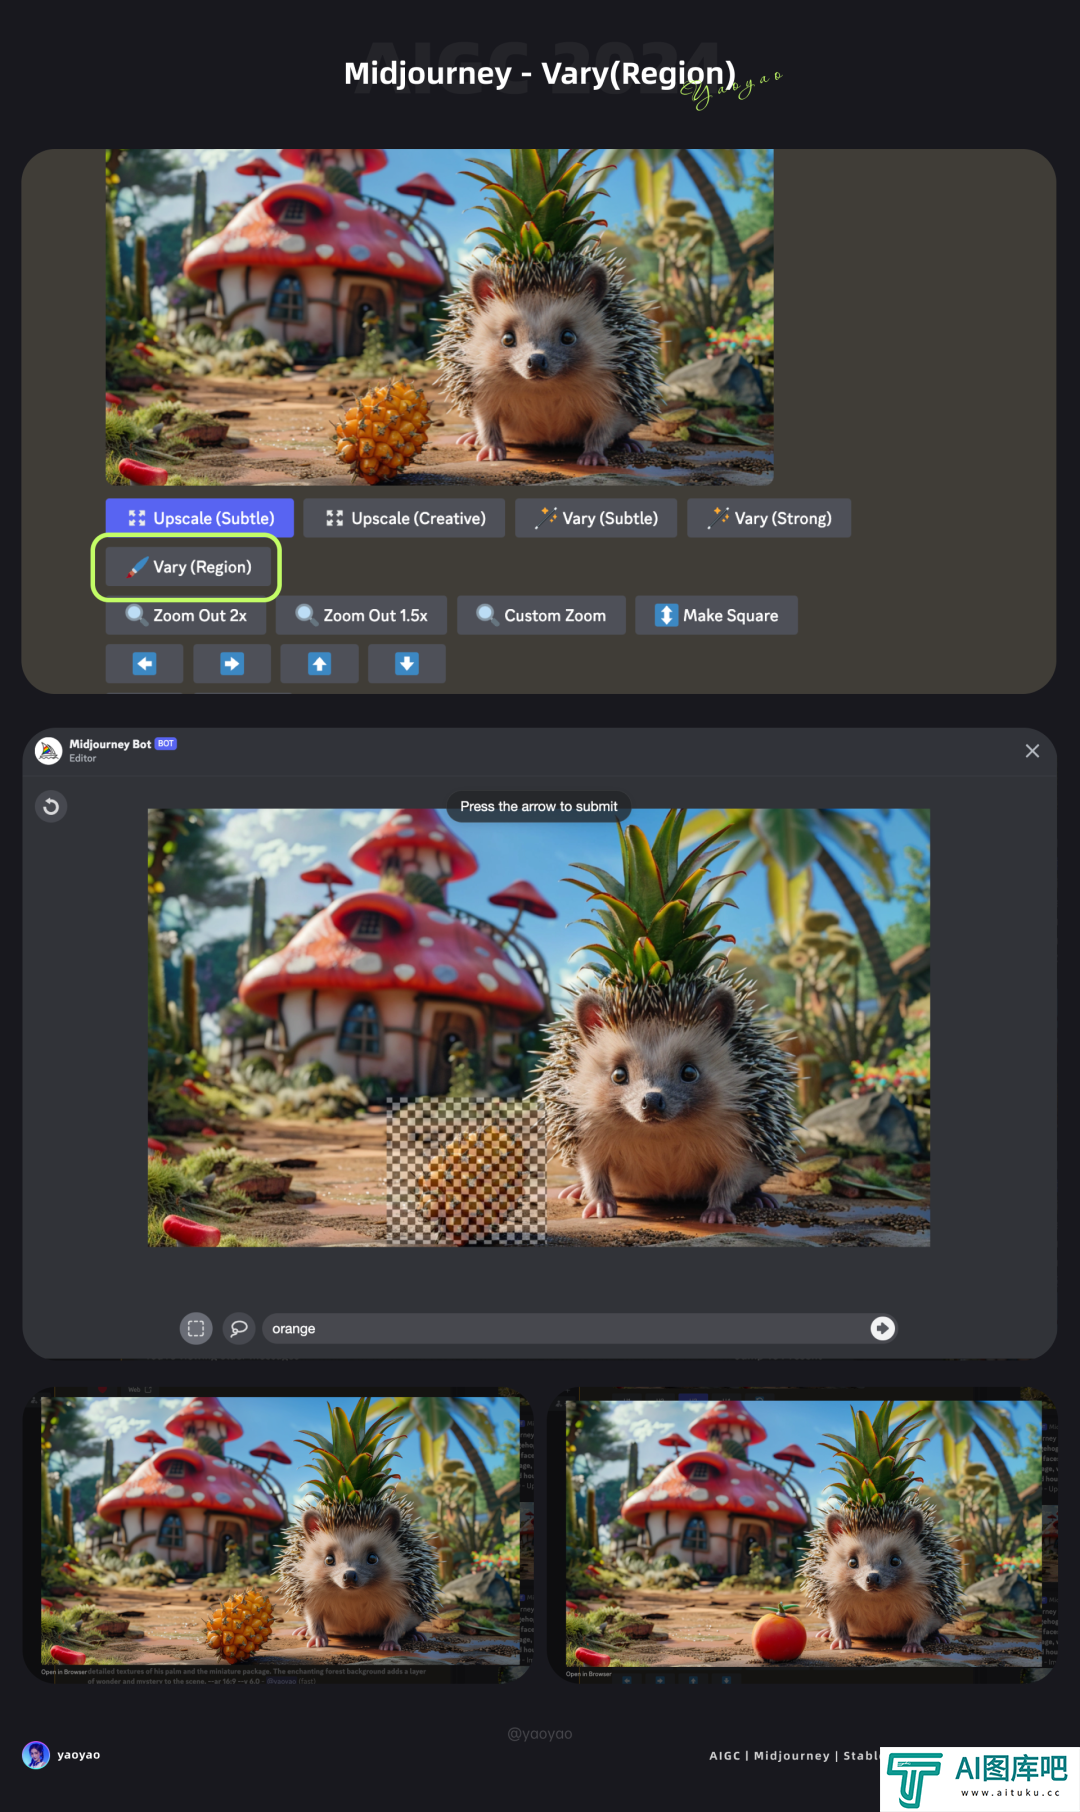Click the checkered selected region in the editor

tap(467, 1172)
